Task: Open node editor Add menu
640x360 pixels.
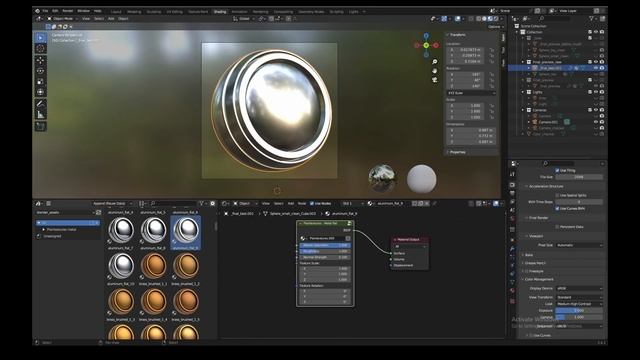Action: (291, 203)
